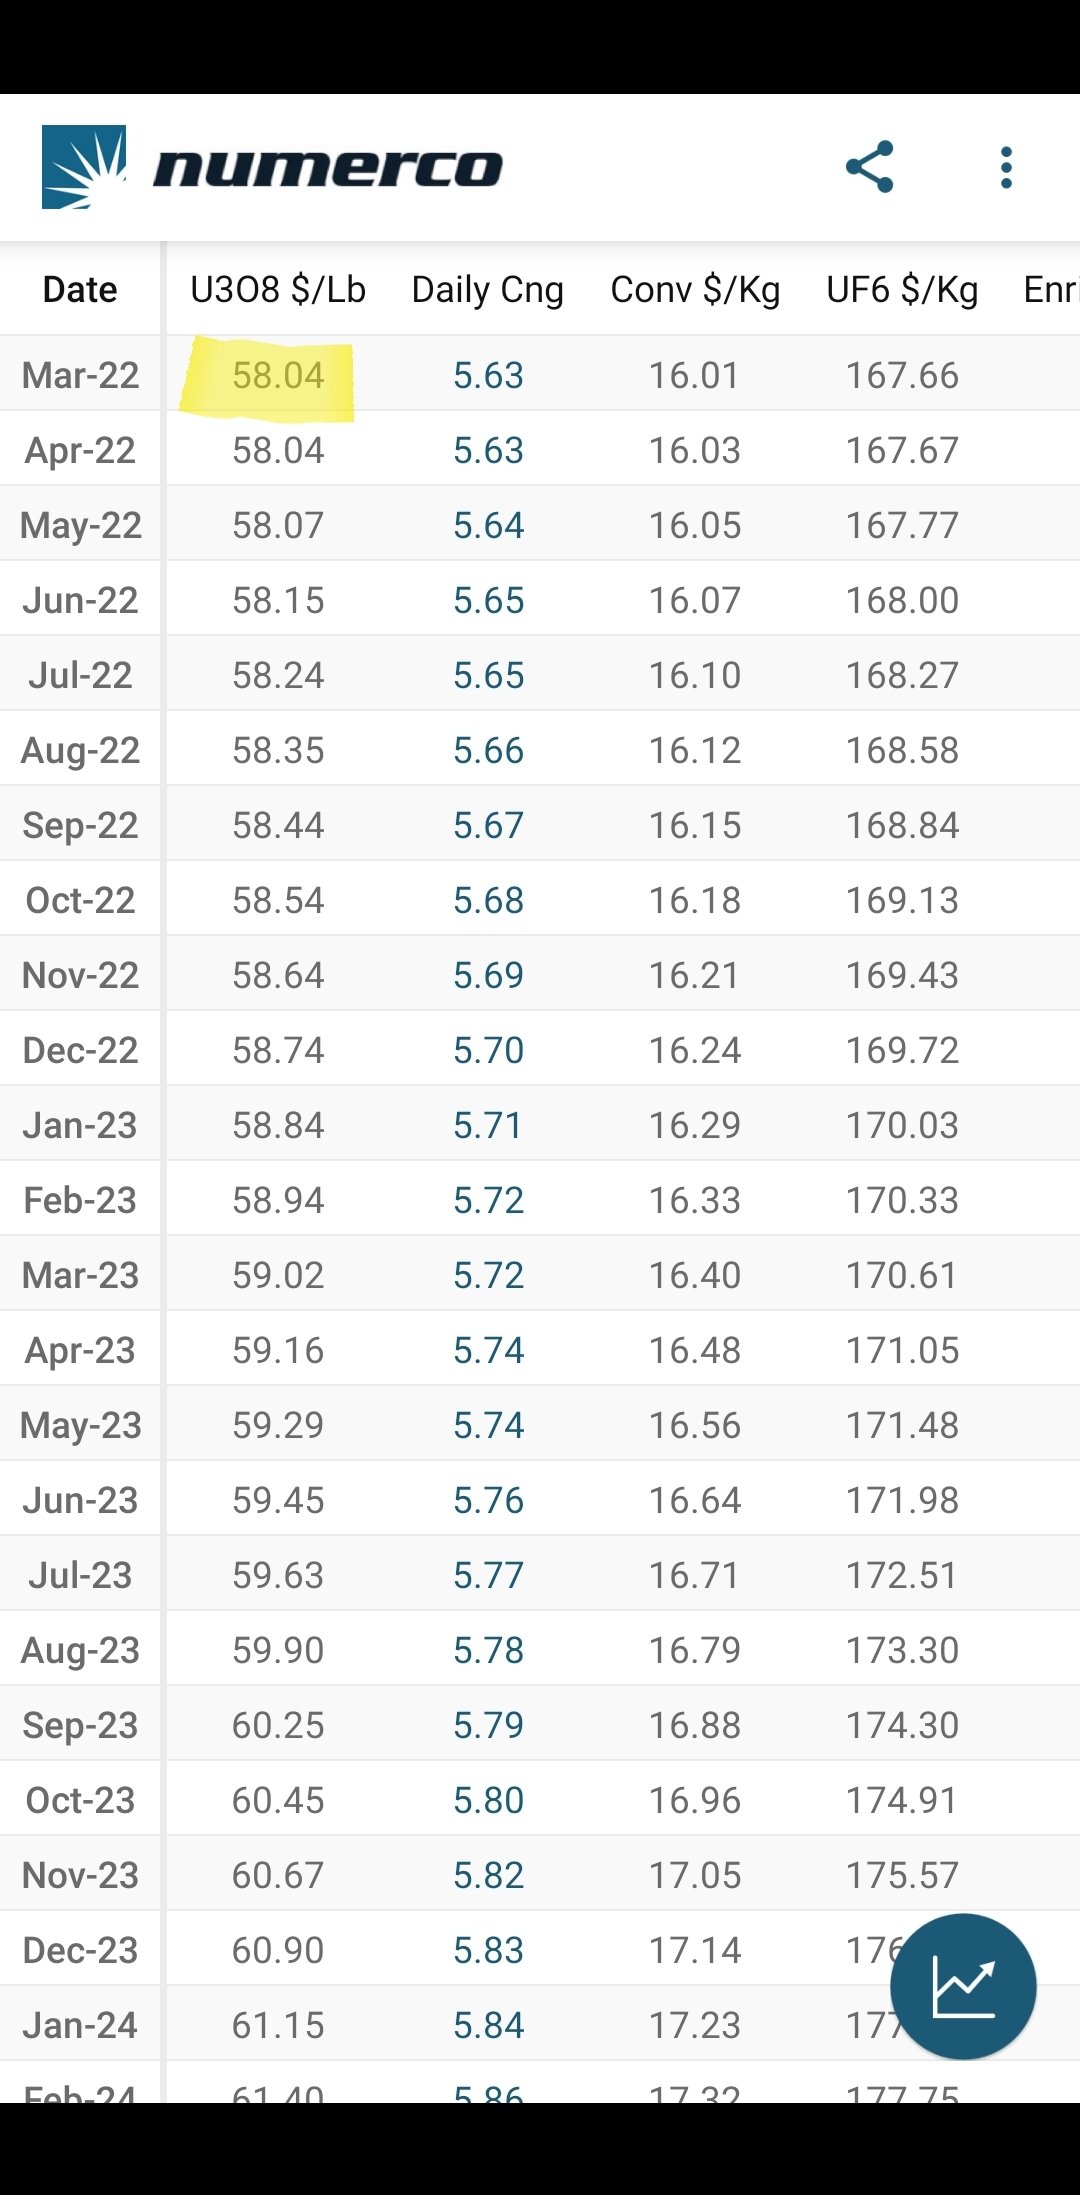The height and width of the screenshot is (2195, 1080).
Task: Tap the 5.70 link in Dec-22 row
Action: pos(488,1051)
